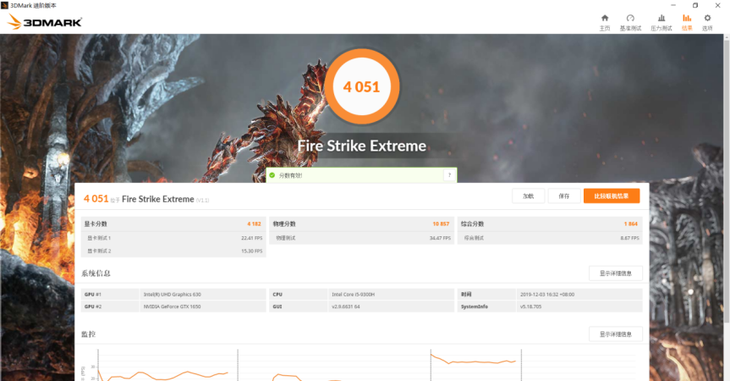Click the question mark help button
This screenshot has height=381, width=730.
pos(449,175)
